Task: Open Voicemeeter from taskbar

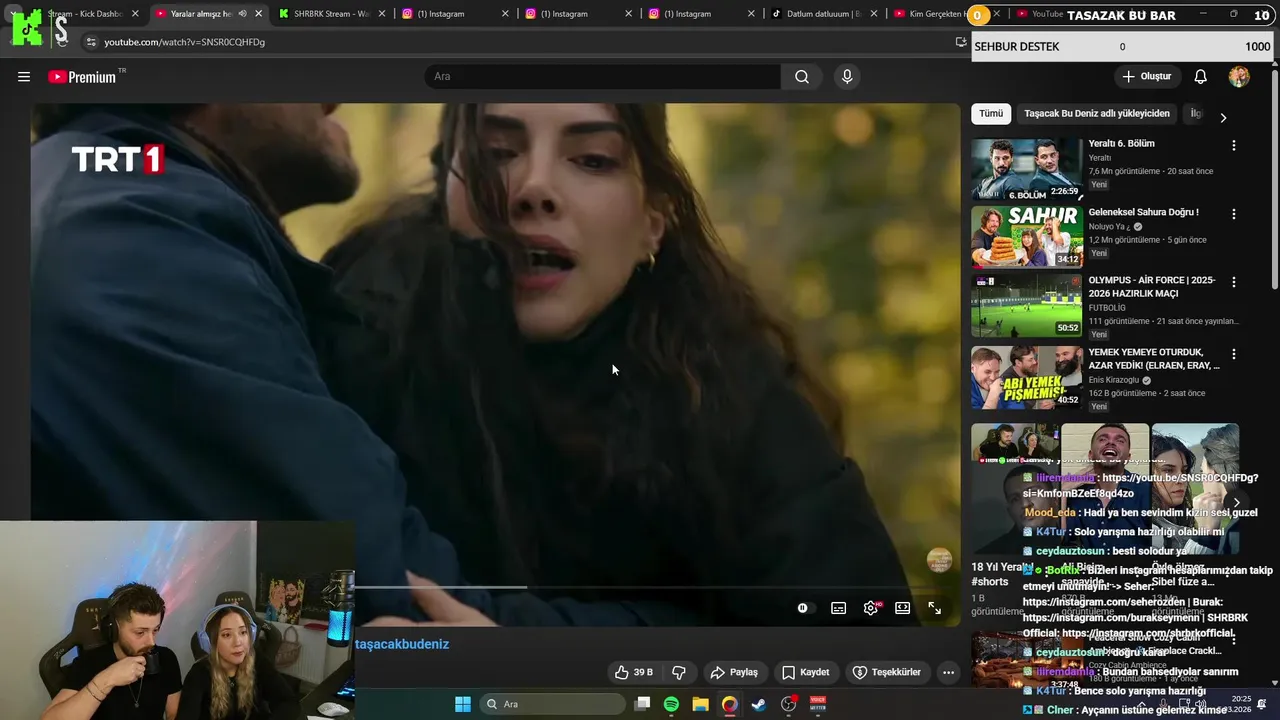Action: (818, 704)
